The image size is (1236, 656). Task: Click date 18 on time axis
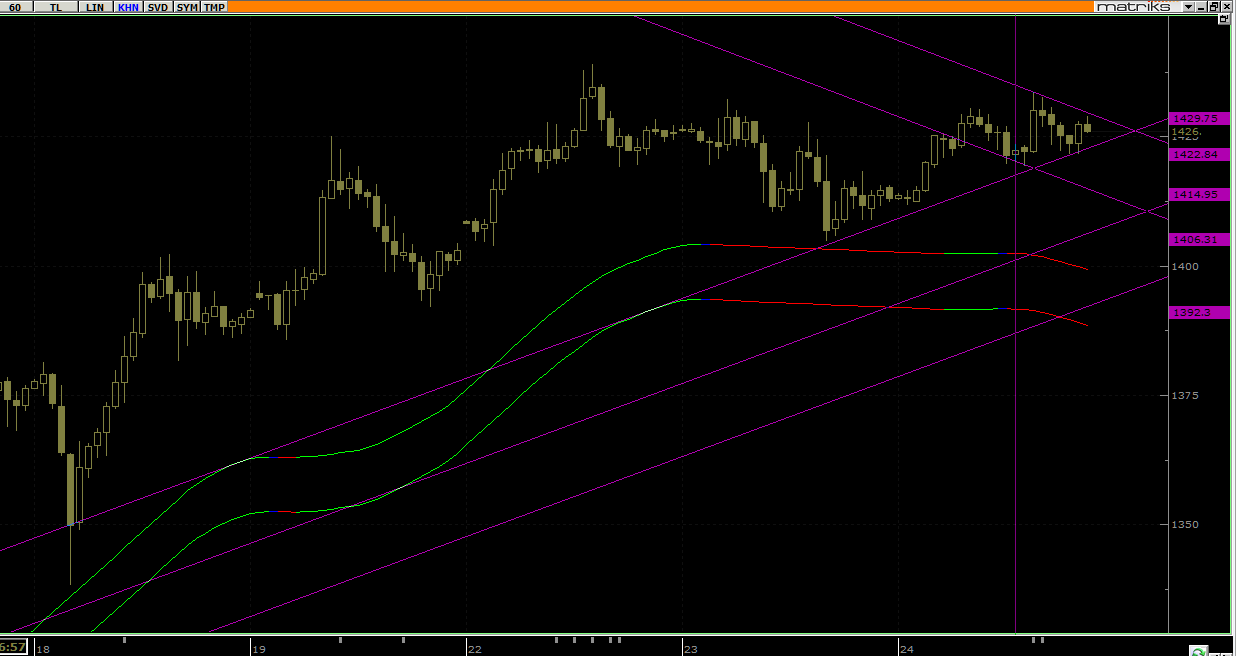(x=42, y=649)
